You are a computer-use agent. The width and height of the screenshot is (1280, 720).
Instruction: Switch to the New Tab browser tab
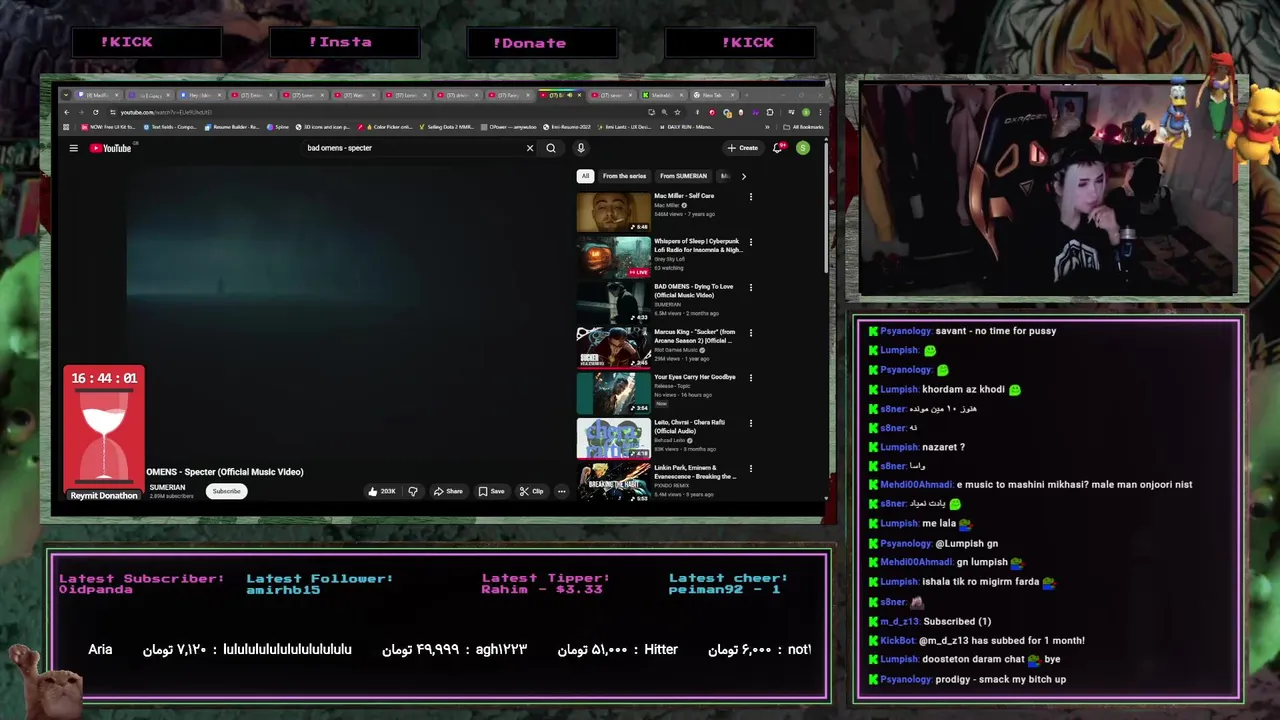[x=711, y=95]
